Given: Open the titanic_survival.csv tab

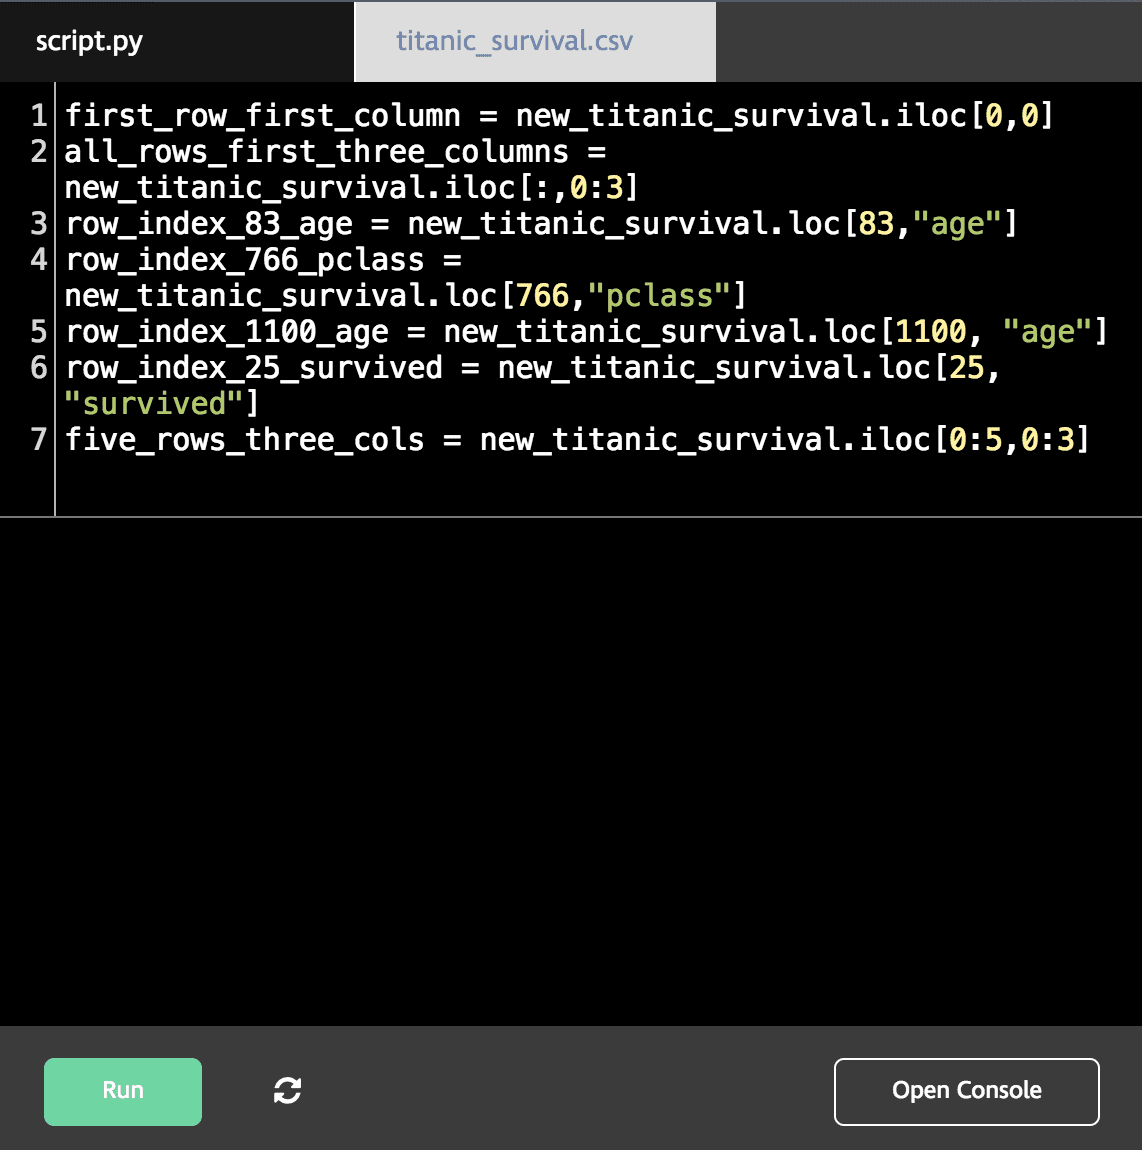Looking at the screenshot, I should pyautogui.click(x=514, y=41).
